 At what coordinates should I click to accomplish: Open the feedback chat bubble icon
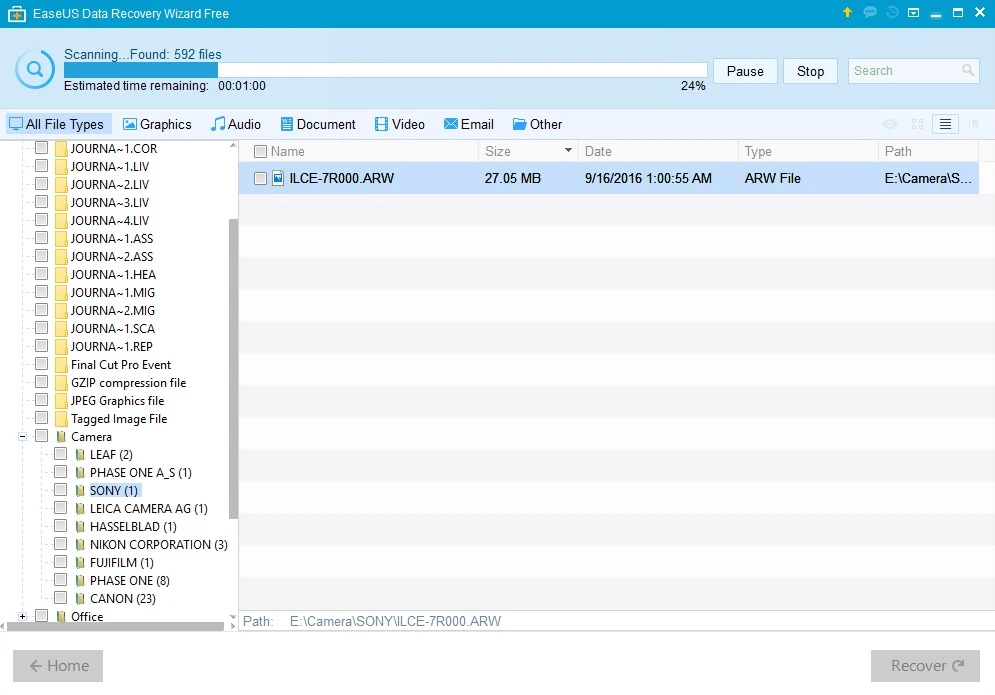(x=869, y=13)
